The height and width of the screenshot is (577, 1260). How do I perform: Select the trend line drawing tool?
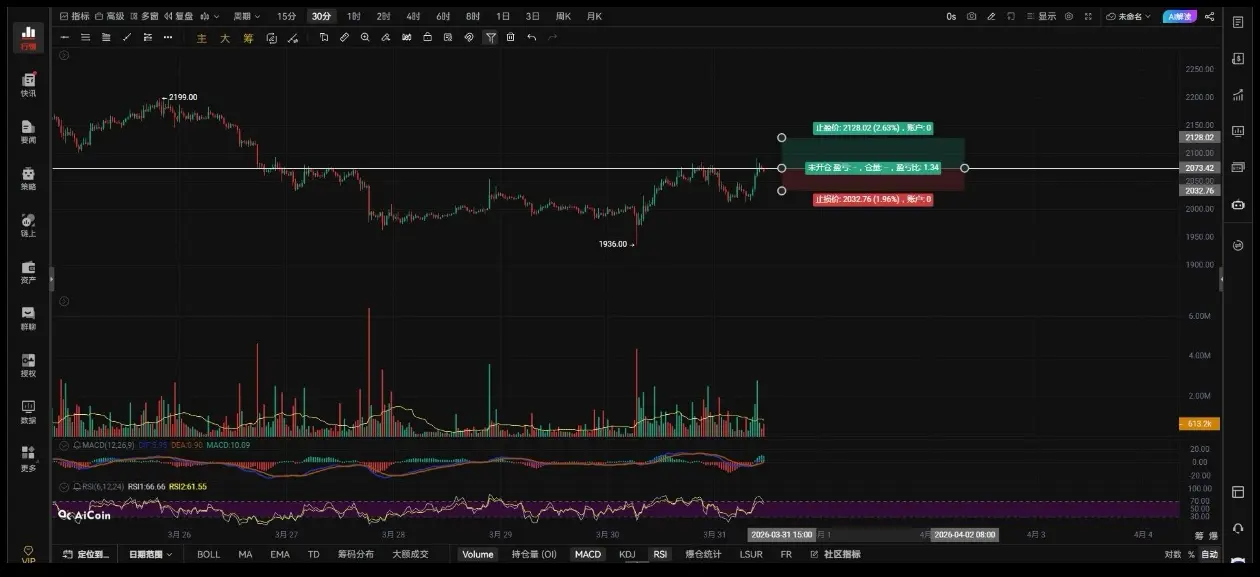(x=127, y=37)
